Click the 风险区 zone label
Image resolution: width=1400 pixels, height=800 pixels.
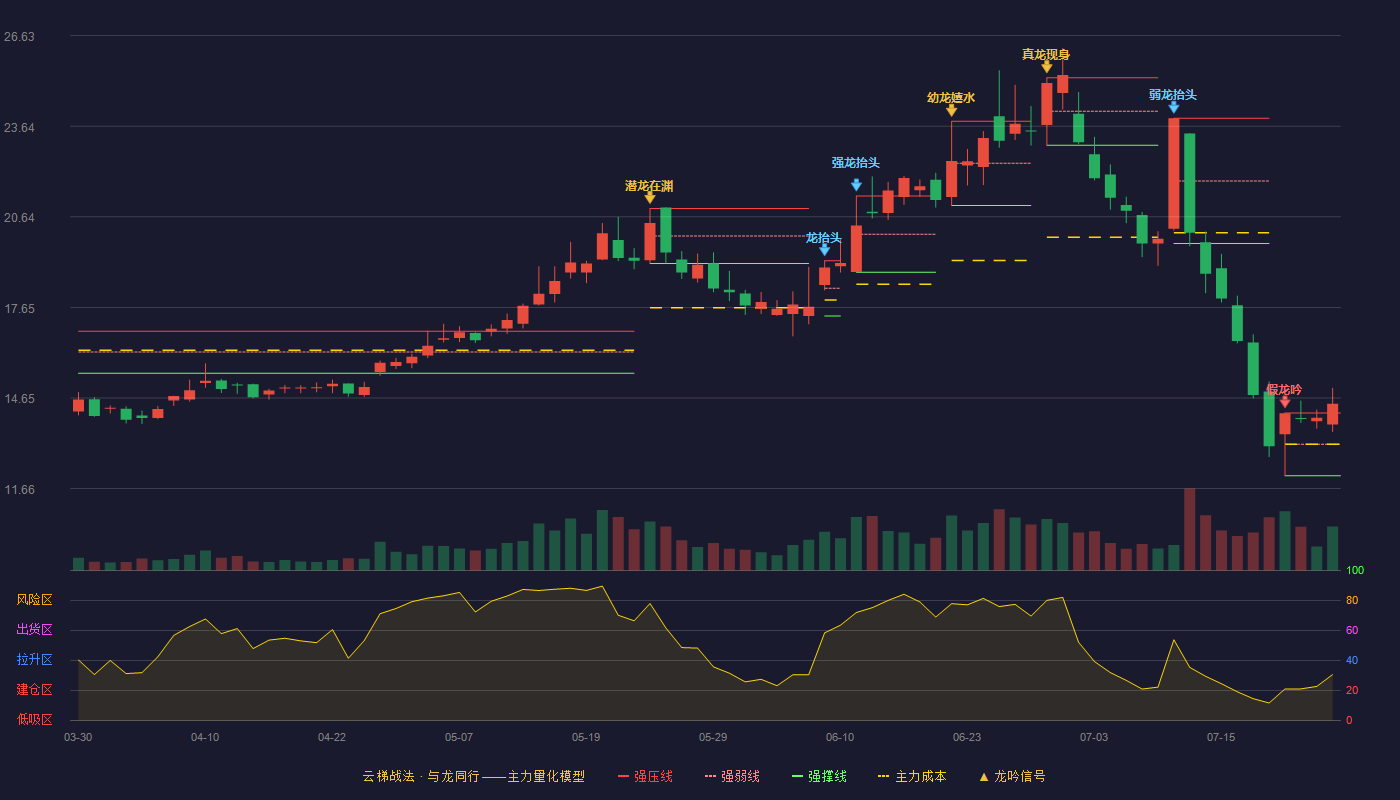point(34,600)
